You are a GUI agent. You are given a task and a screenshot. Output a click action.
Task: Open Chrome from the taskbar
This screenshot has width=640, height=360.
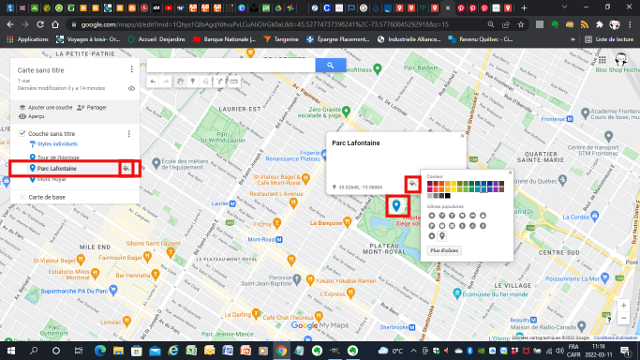(x=281, y=351)
